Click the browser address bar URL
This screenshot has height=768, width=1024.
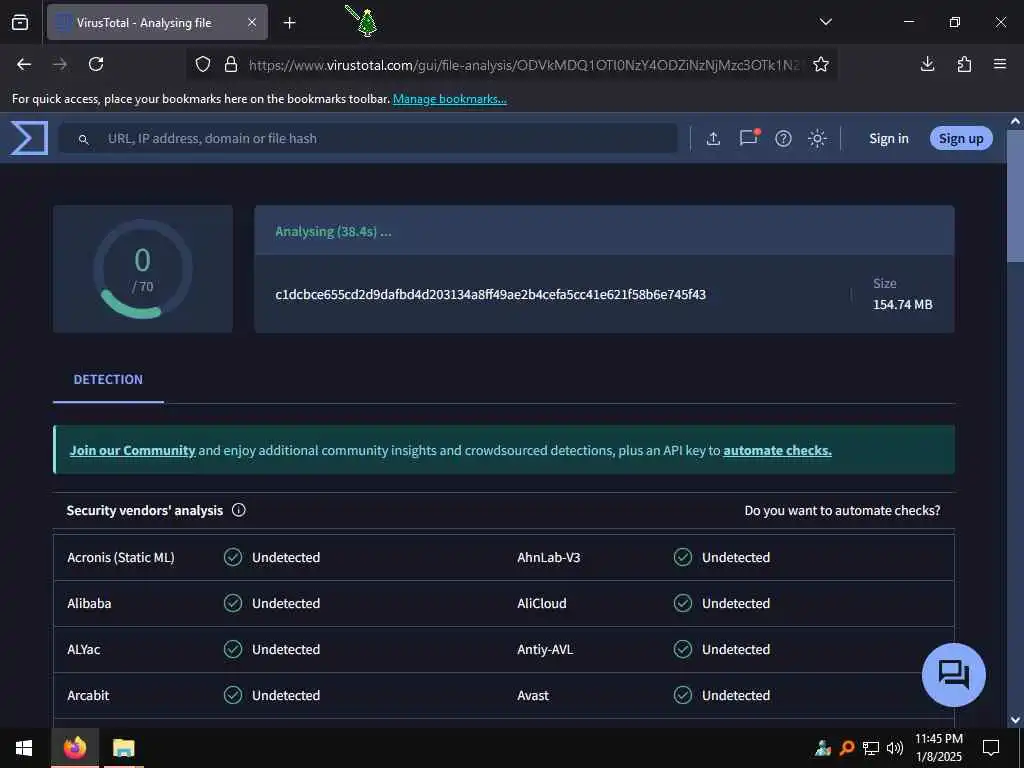tap(522, 65)
